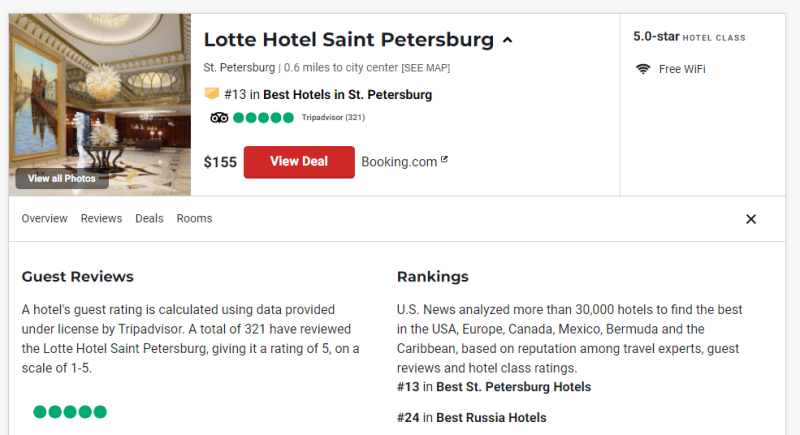
Task: Click View all Photos overlay button
Action: click(x=62, y=179)
